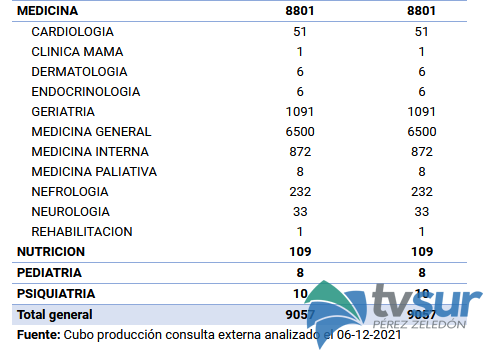Select the NEFROLOGIA row label

(x=70, y=192)
